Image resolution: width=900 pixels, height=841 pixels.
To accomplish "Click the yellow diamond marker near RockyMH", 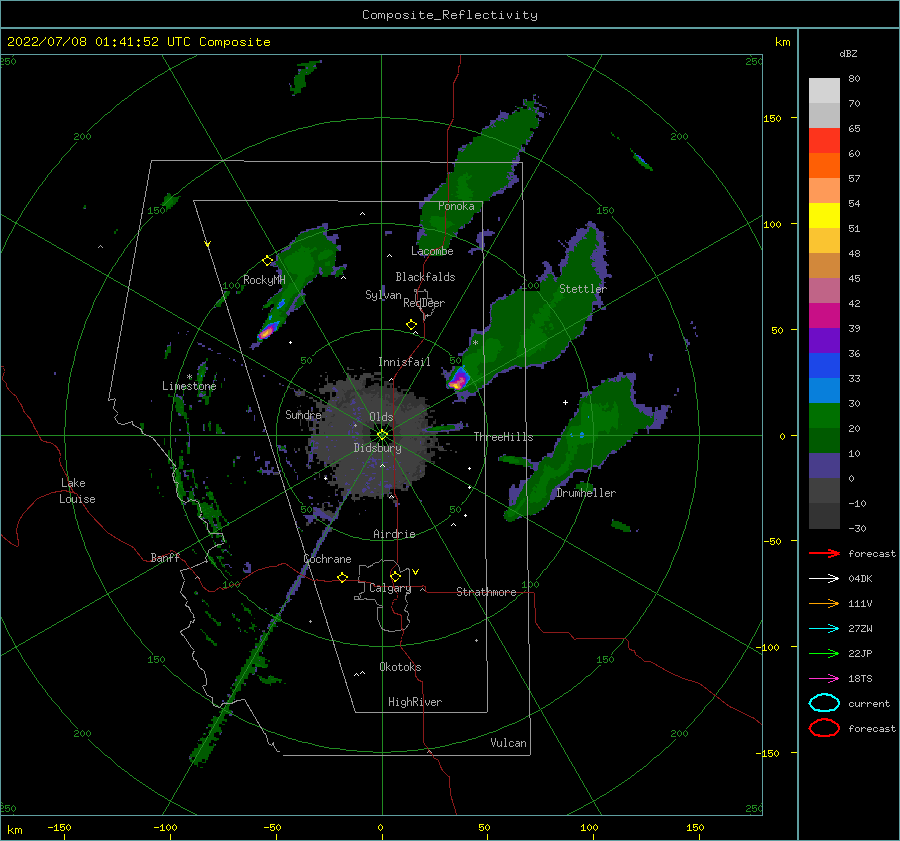I will pyautogui.click(x=267, y=261).
